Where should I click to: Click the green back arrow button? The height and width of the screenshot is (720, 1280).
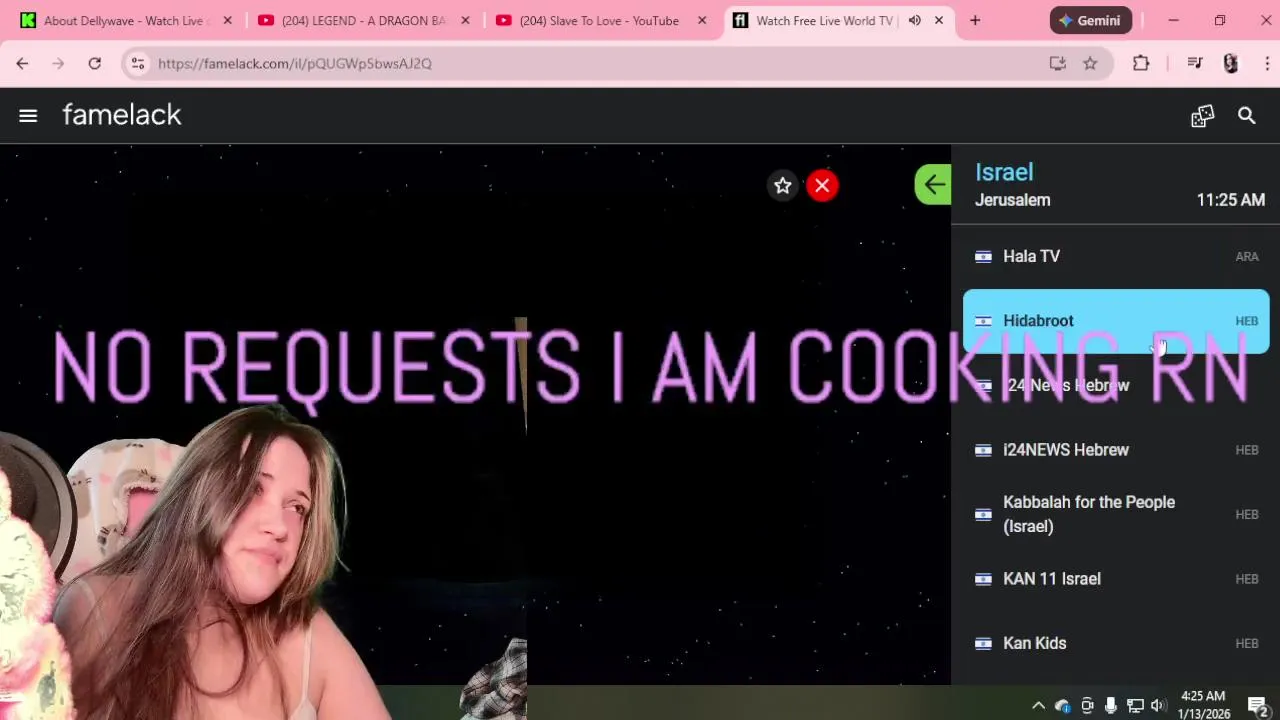pyautogui.click(x=933, y=185)
